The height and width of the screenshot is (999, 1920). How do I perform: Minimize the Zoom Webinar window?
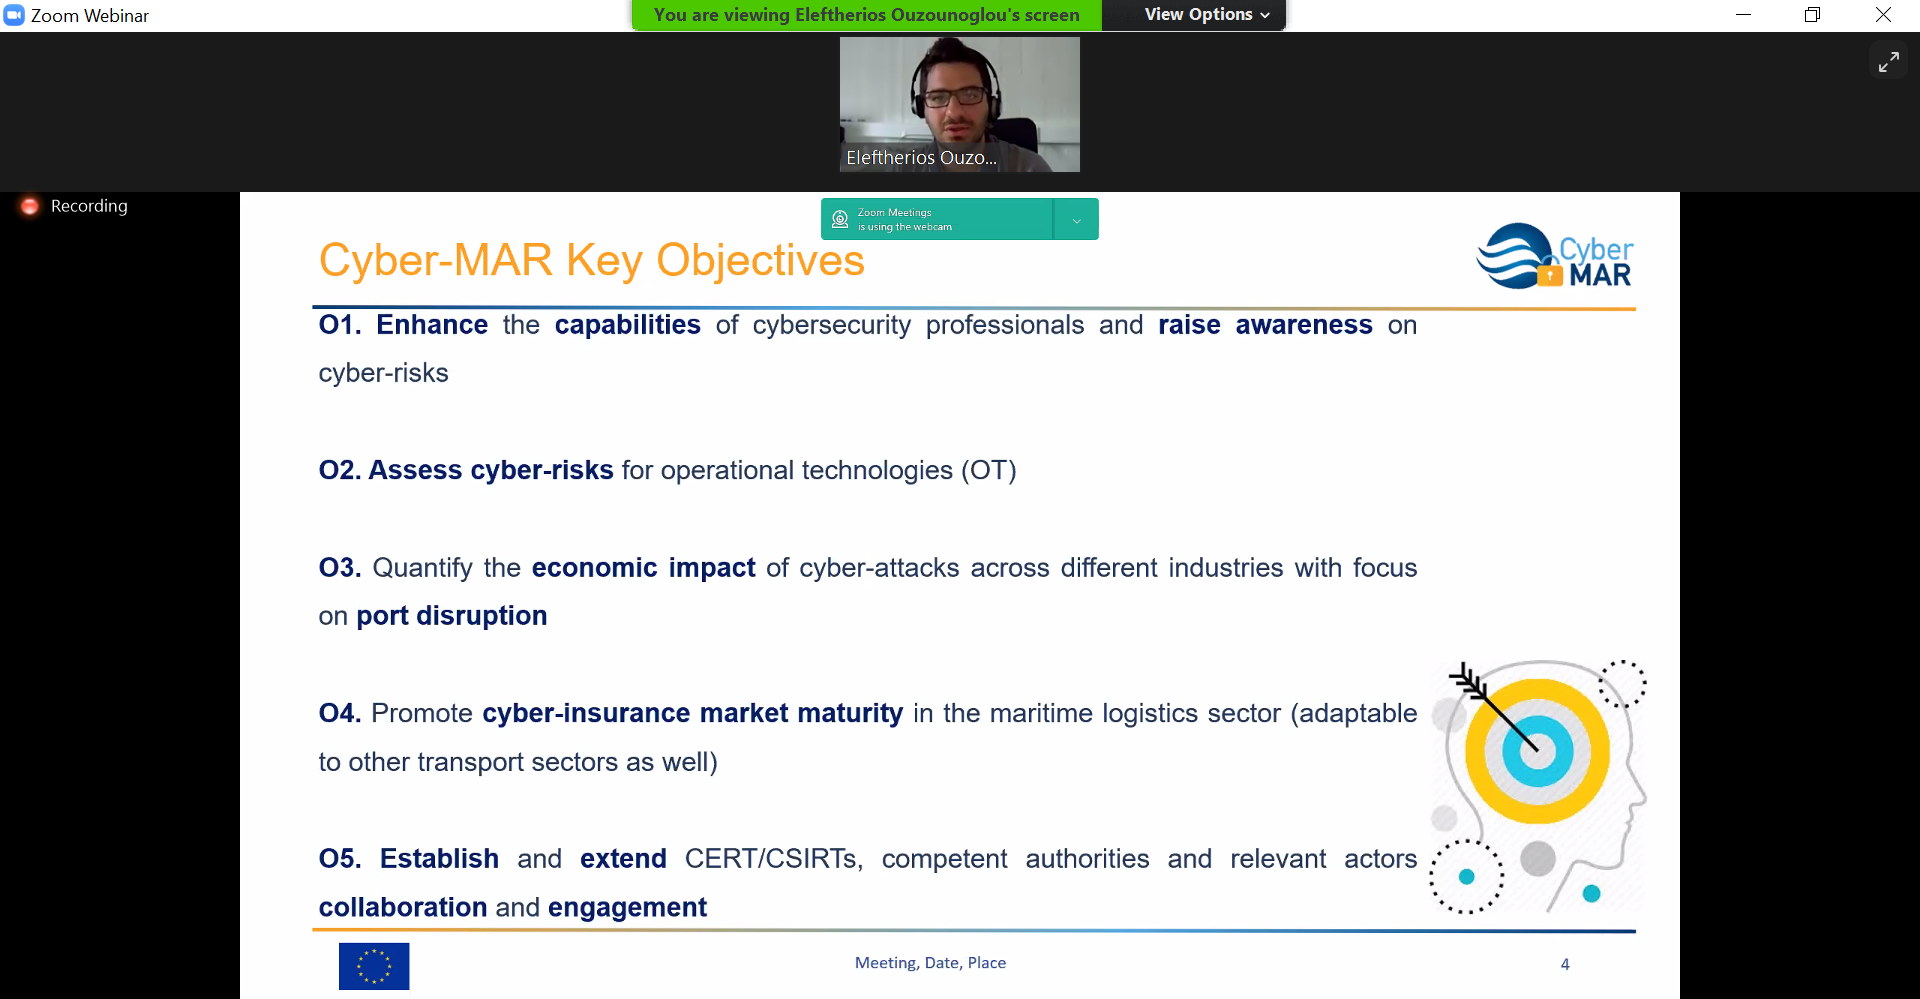point(1743,15)
